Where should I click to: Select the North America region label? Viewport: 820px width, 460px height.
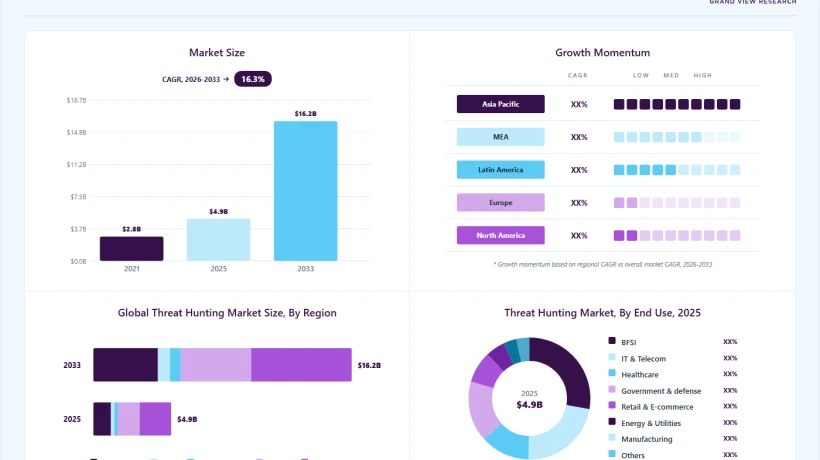pos(500,235)
